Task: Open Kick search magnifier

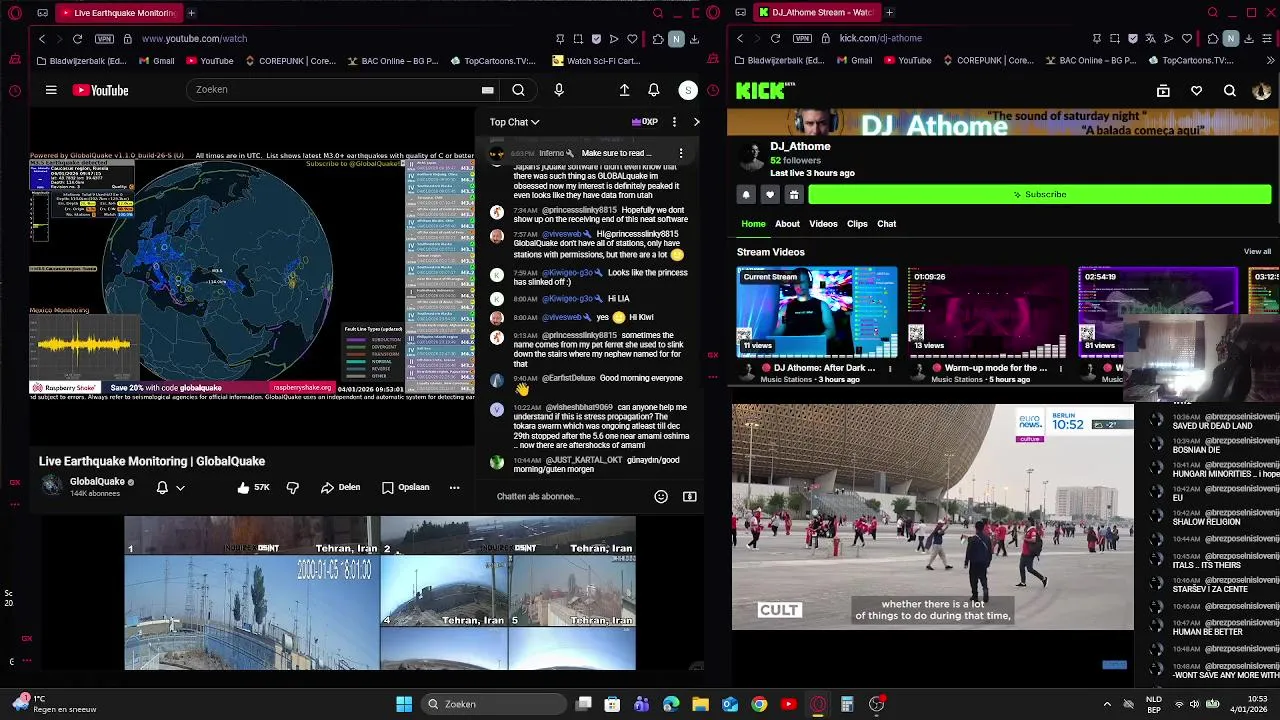Action: pyautogui.click(x=1230, y=91)
